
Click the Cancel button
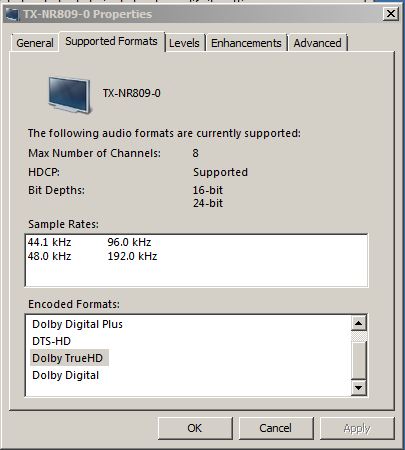[x=276, y=428]
